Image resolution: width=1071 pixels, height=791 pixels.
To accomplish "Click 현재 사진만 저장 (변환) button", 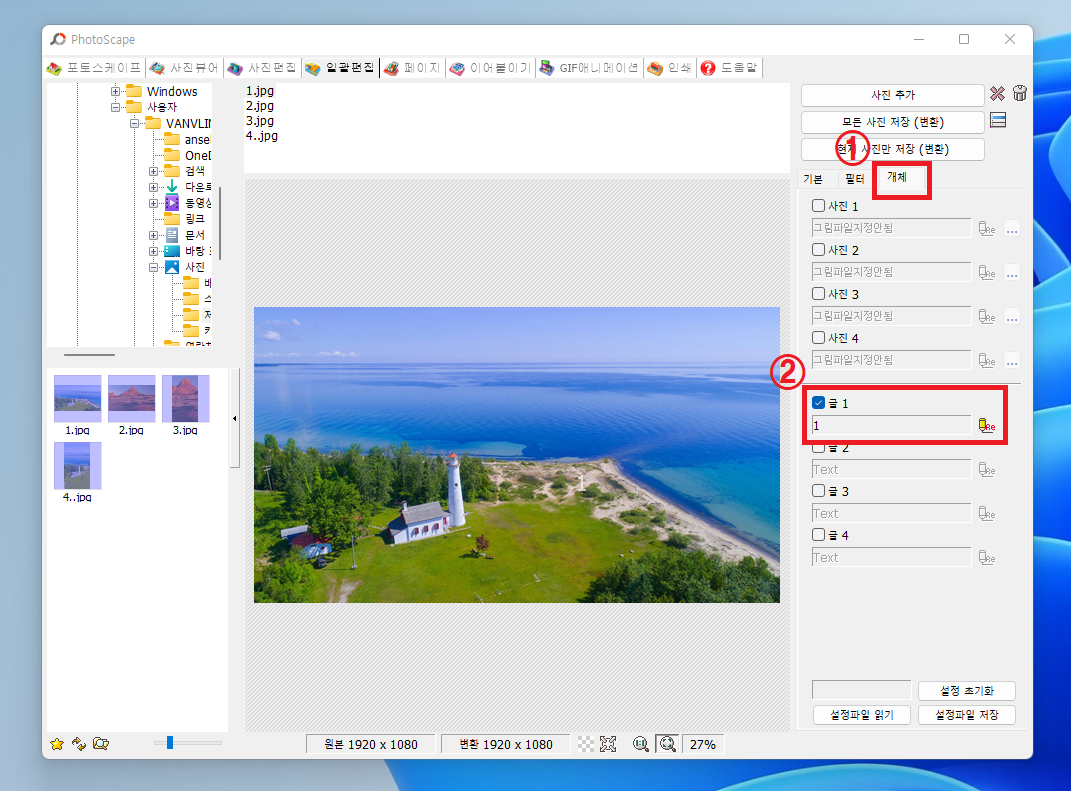I will point(892,149).
